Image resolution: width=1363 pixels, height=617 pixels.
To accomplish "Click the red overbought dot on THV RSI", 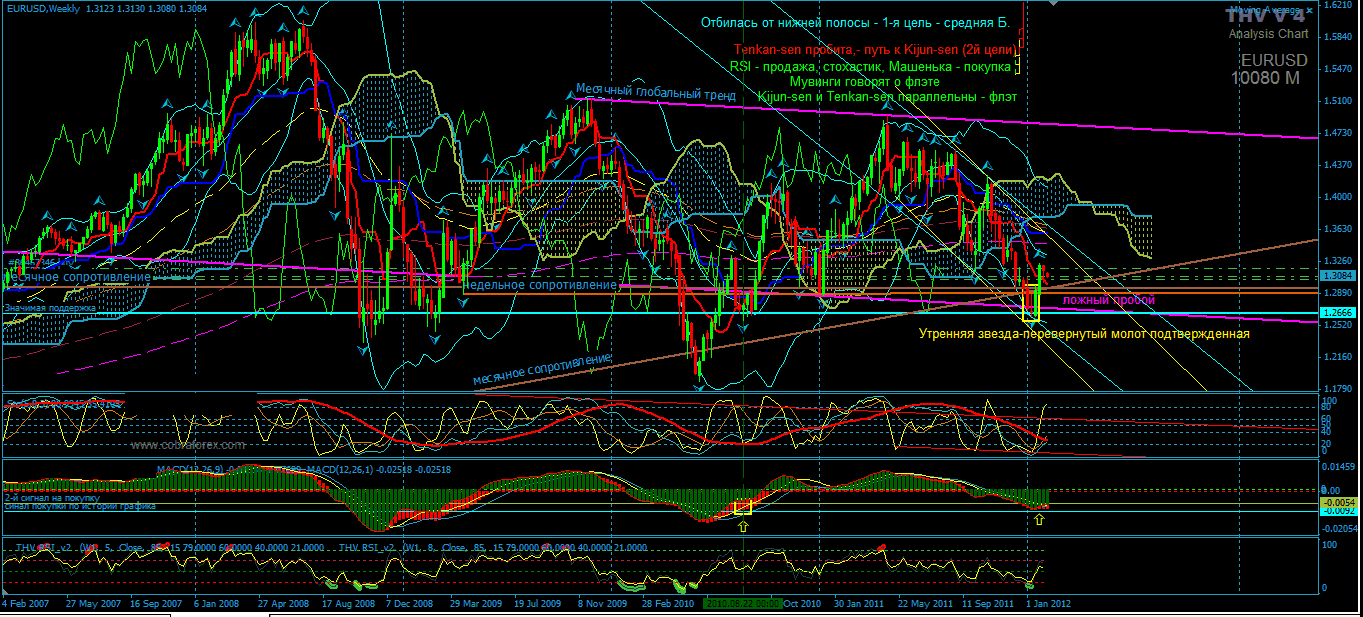I will (882, 547).
